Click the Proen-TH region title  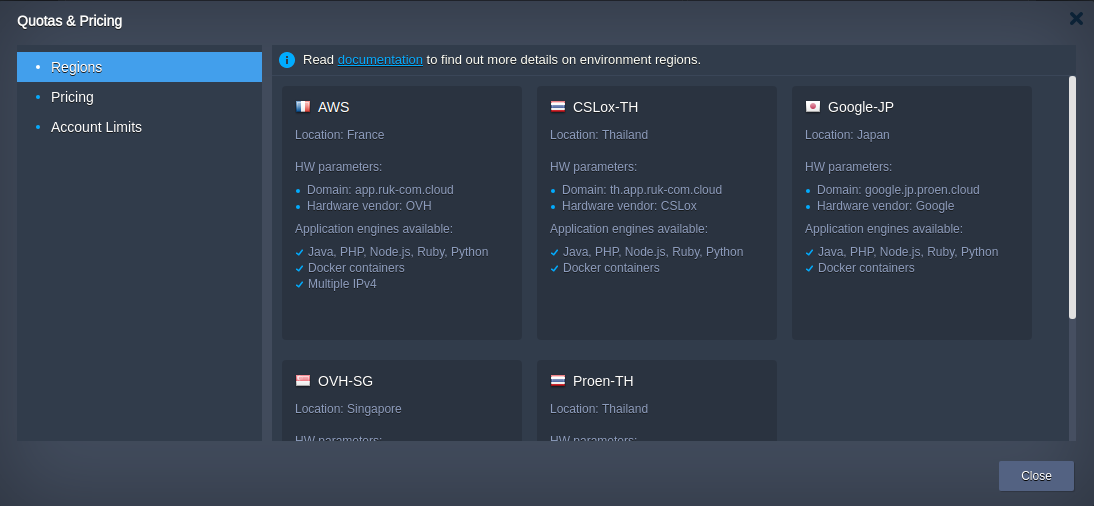pos(603,382)
